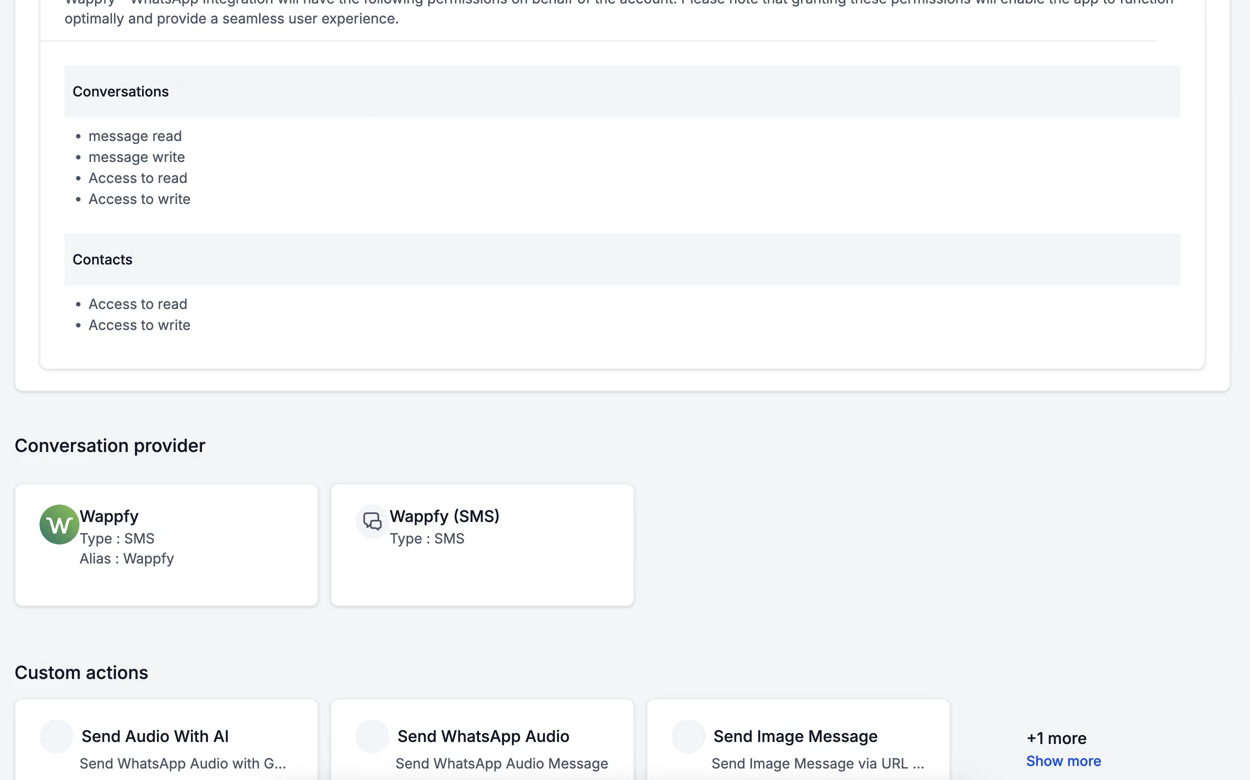Click the green Wappfy W logo icon
The height and width of the screenshot is (780, 1250).
pos(59,524)
